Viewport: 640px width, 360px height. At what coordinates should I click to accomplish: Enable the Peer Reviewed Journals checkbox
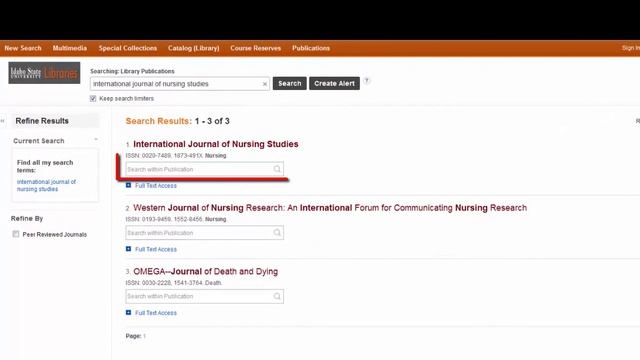(16, 234)
